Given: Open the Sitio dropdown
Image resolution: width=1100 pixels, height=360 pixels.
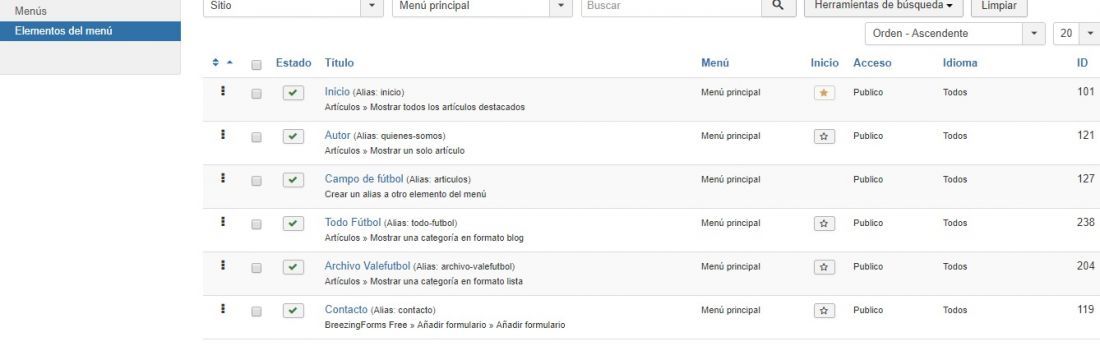Looking at the screenshot, I should [293, 6].
